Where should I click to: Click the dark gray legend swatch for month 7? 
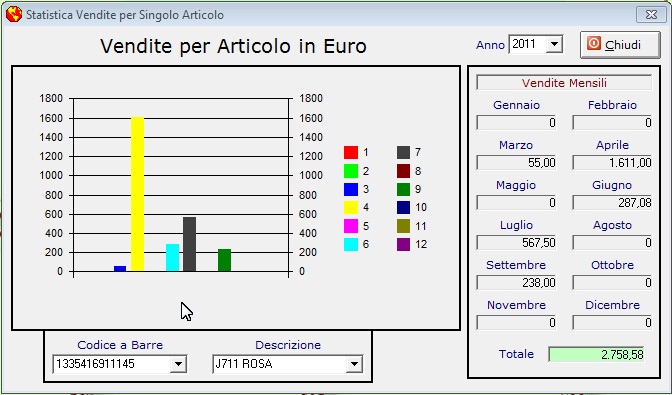[x=403, y=153]
